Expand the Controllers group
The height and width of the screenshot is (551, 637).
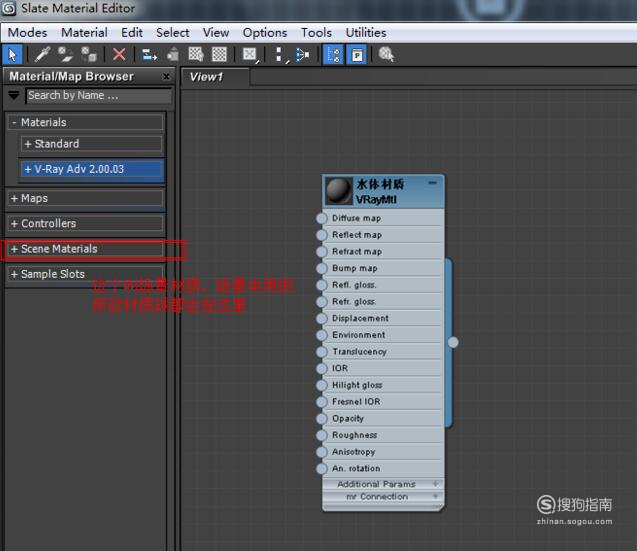tap(85, 223)
